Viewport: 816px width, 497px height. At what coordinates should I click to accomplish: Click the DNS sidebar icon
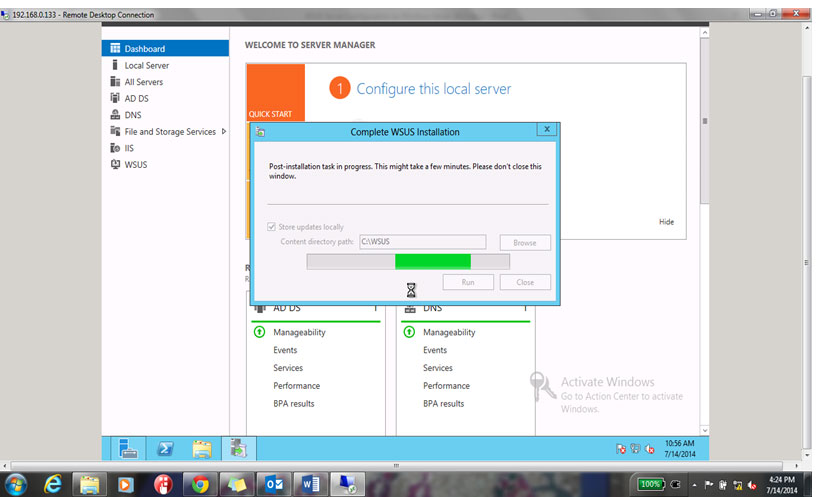(x=115, y=114)
